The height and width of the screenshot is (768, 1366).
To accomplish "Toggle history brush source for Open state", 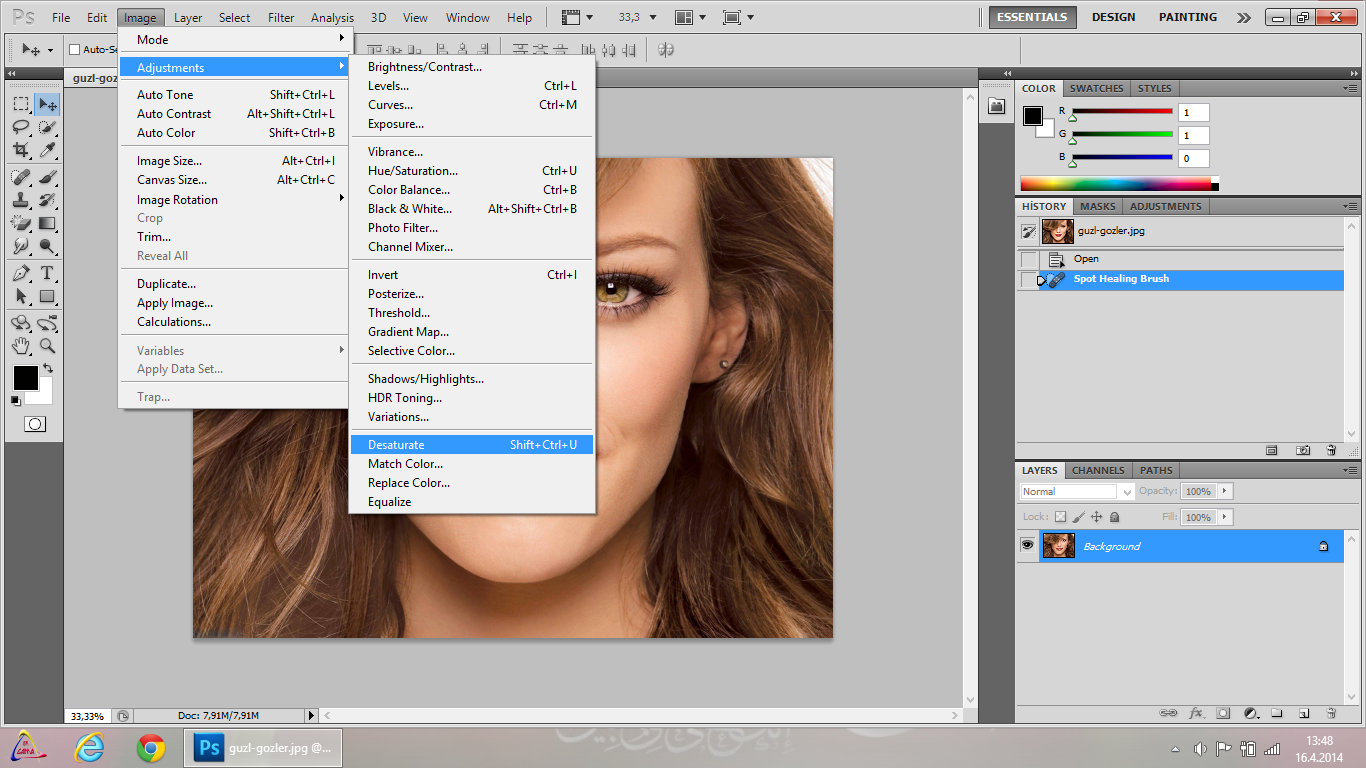I will pyautogui.click(x=1028, y=259).
